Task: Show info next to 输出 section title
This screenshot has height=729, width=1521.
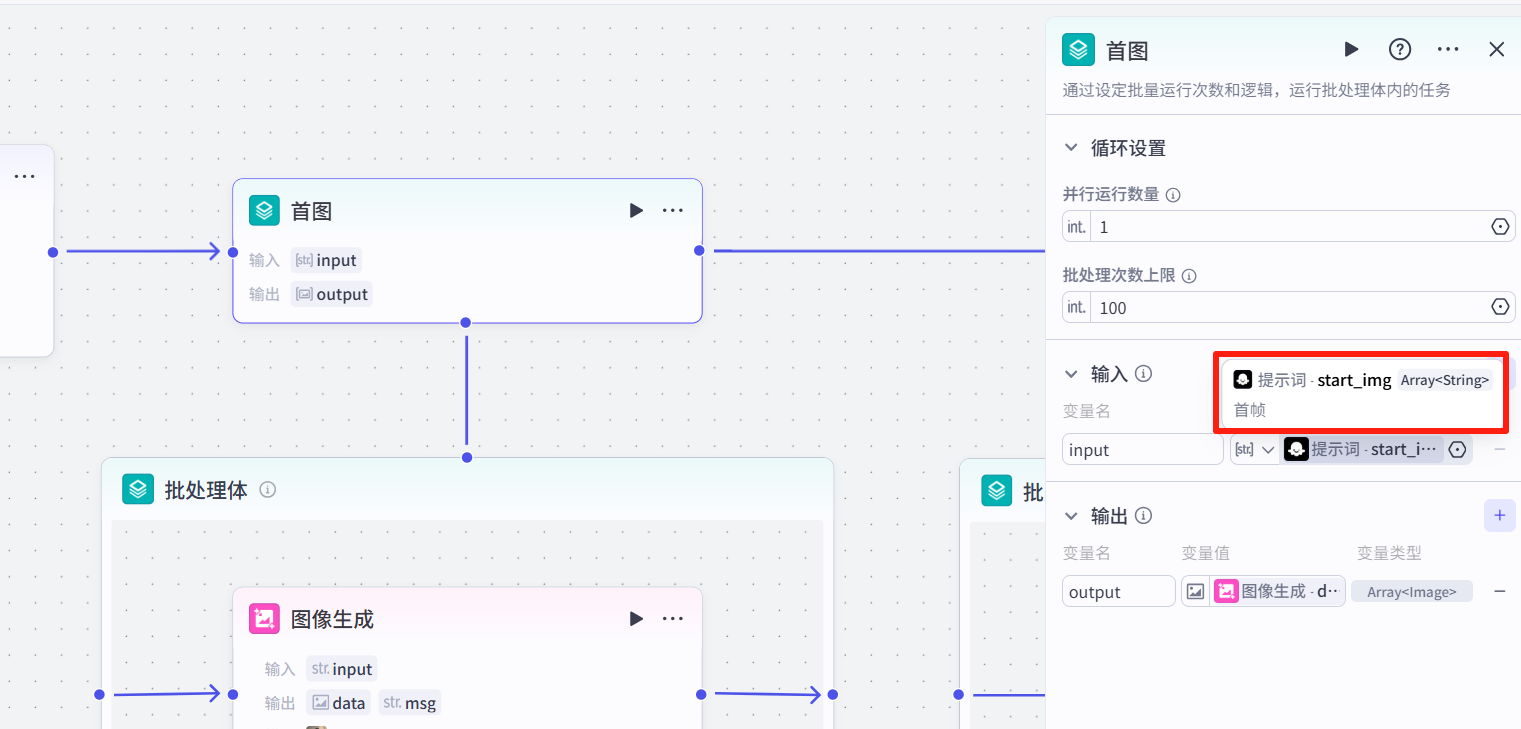Action: 1144,516
